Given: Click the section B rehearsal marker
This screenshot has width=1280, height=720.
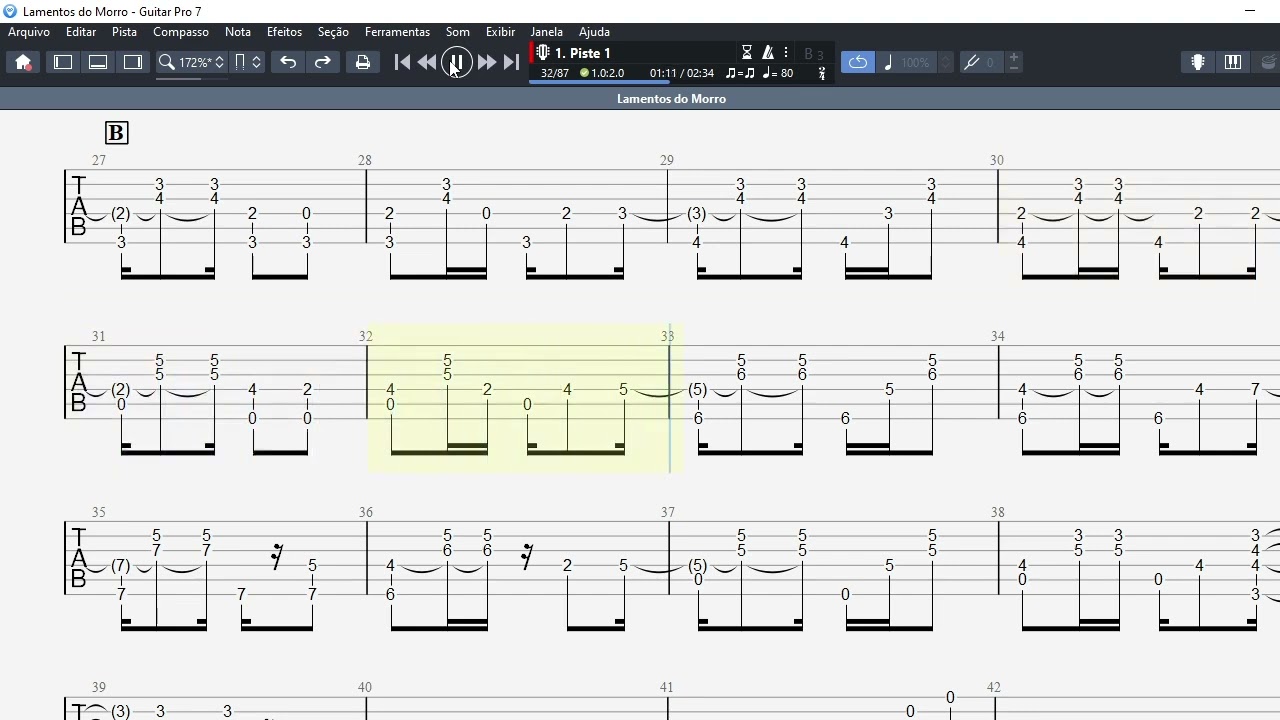Looking at the screenshot, I should point(116,133).
